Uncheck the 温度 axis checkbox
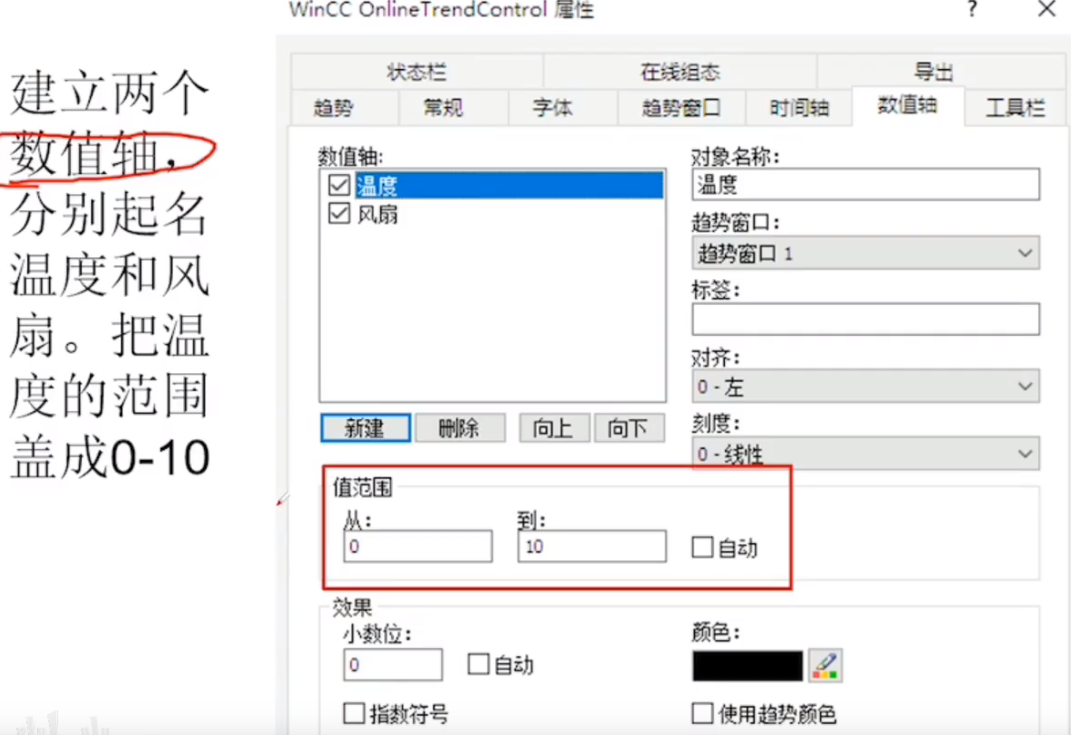The width and height of the screenshot is (1071, 735). click(x=339, y=184)
